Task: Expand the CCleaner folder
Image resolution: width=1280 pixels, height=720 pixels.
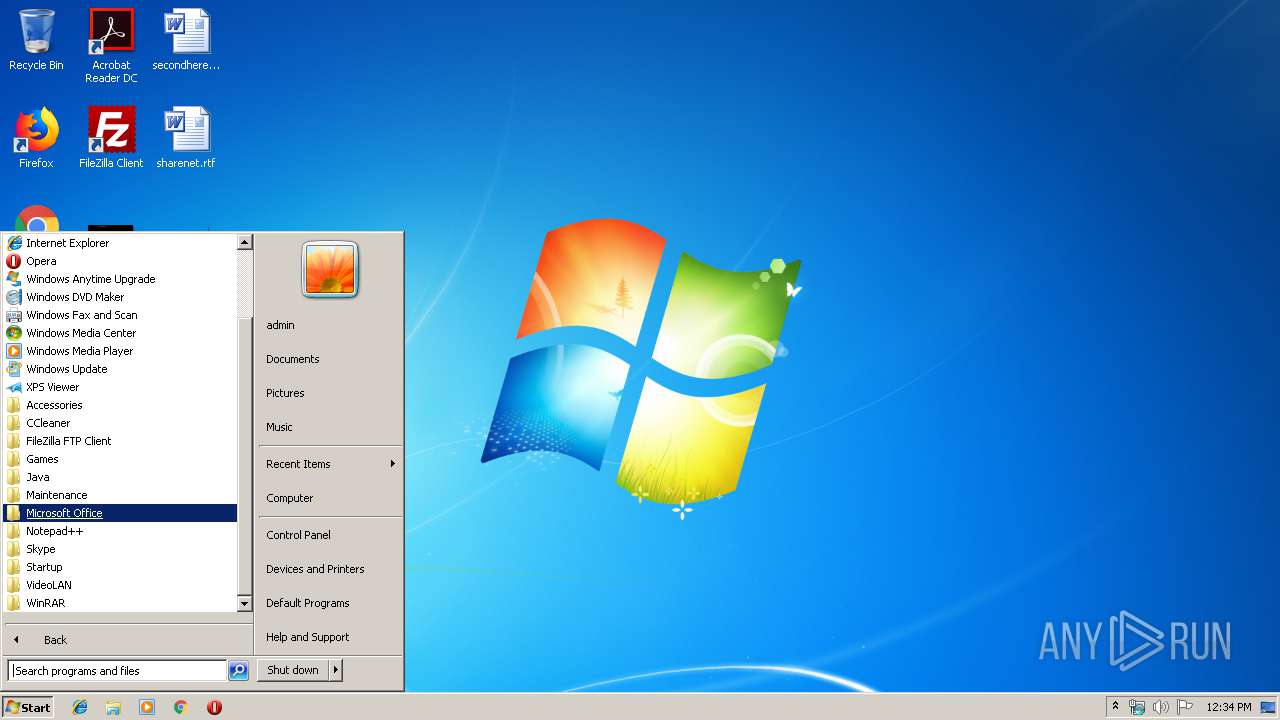Action: tap(120, 423)
